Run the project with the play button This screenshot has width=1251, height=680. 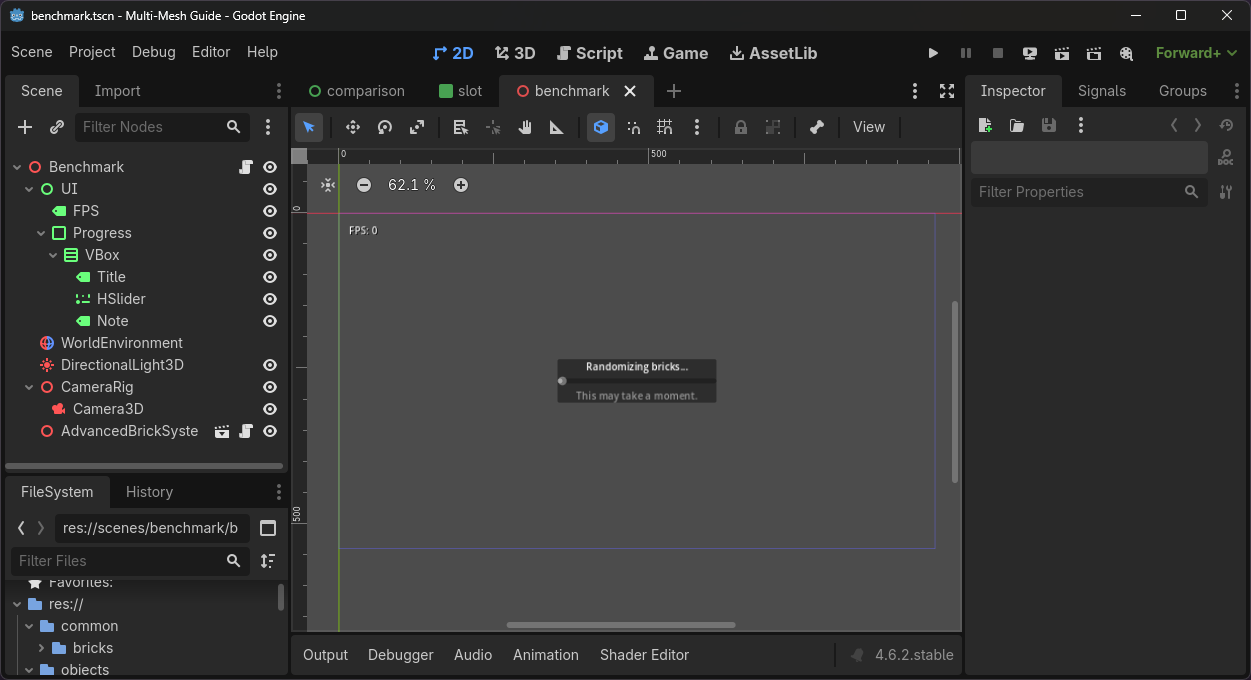(933, 53)
